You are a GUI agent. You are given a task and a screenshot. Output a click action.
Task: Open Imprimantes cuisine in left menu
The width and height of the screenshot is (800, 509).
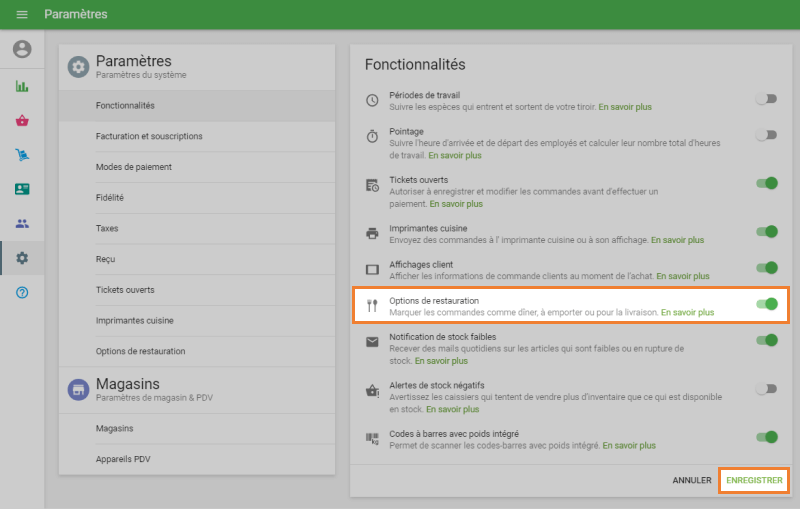(197, 320)
